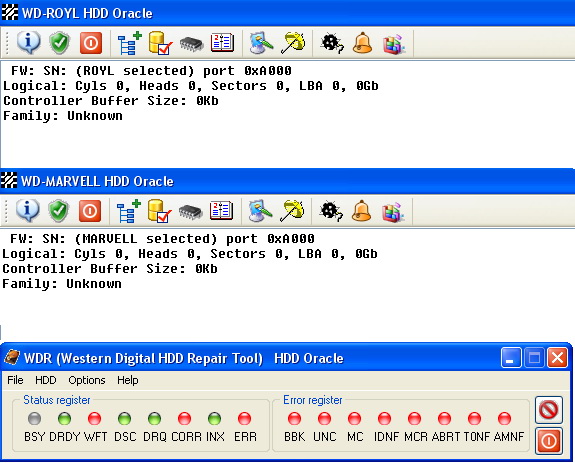The image size is (575, 463).
Task: Open the Options menu in WDR window
Action: [x=87, y=380]
